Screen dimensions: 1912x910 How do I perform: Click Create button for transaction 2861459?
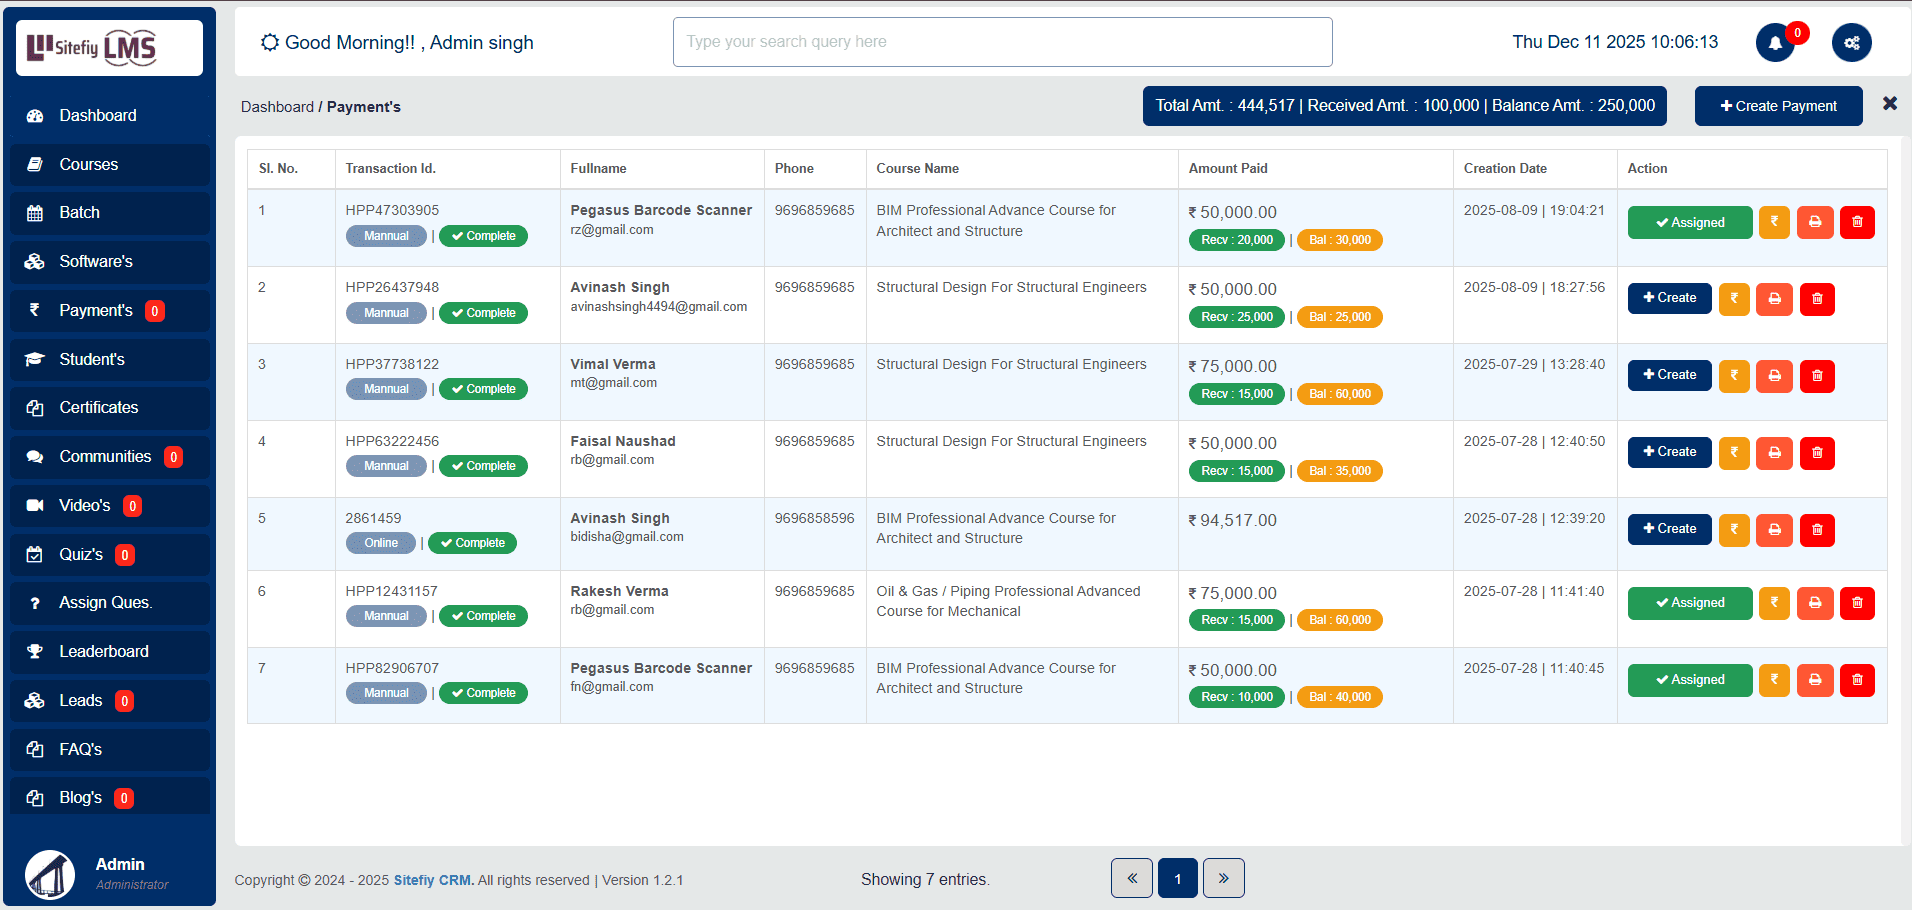pos(1669,529)
